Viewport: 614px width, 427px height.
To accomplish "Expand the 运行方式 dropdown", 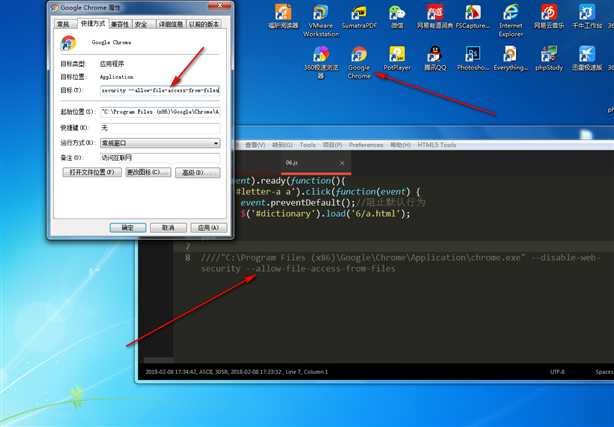I will tap(160, 143).
